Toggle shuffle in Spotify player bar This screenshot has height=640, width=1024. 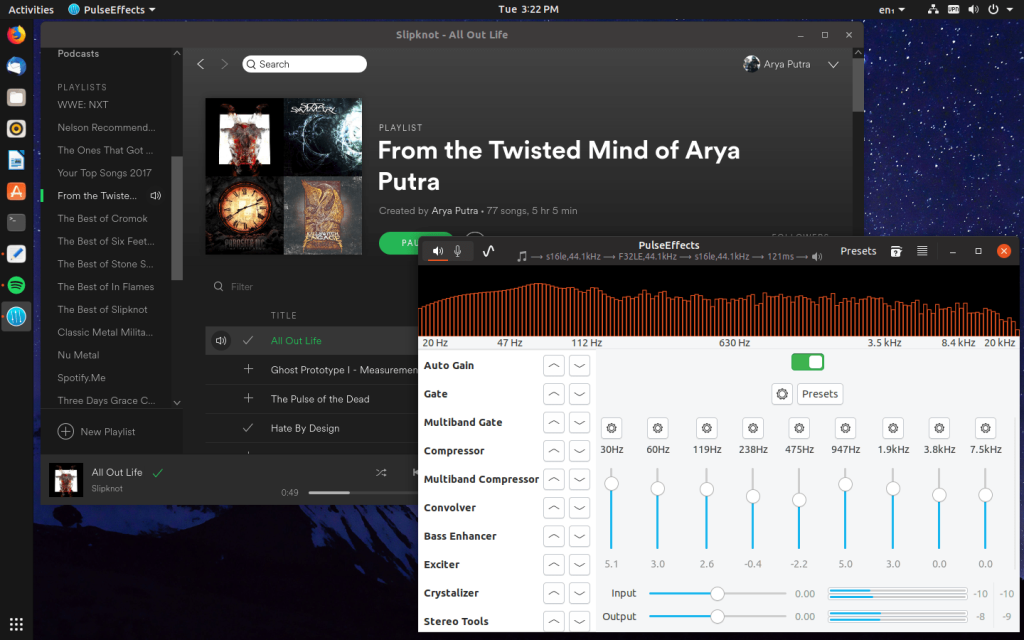[x=381, y=472]
